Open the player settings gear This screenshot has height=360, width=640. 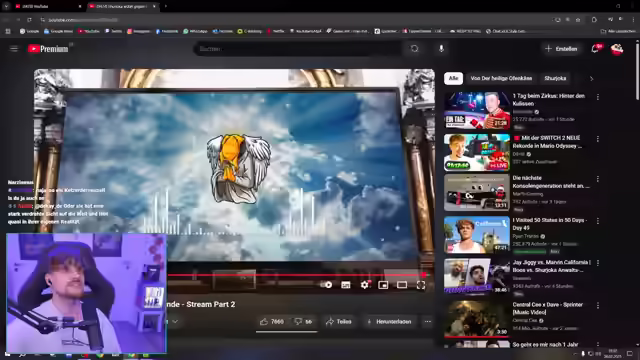[x=364, y=285]
